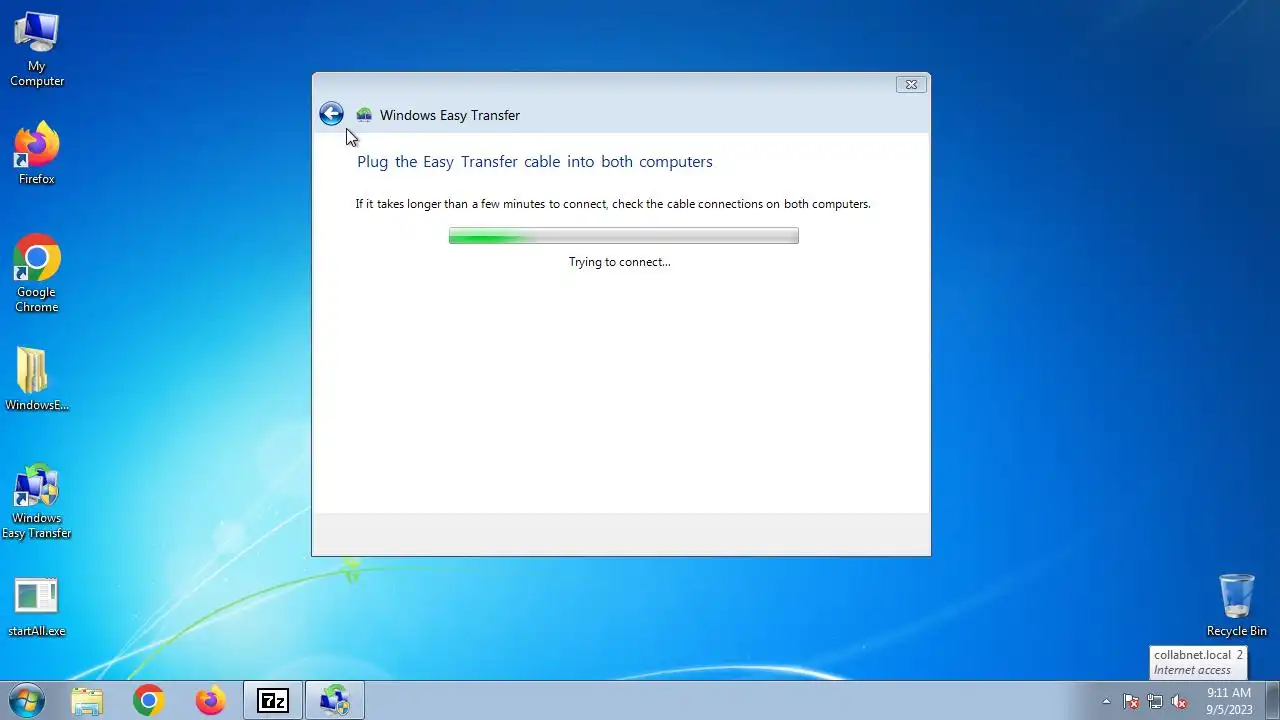Launch Firefox from the taskbar
Image resolution: width=1280 pixels, height=720 pixels.
[210, 701]
